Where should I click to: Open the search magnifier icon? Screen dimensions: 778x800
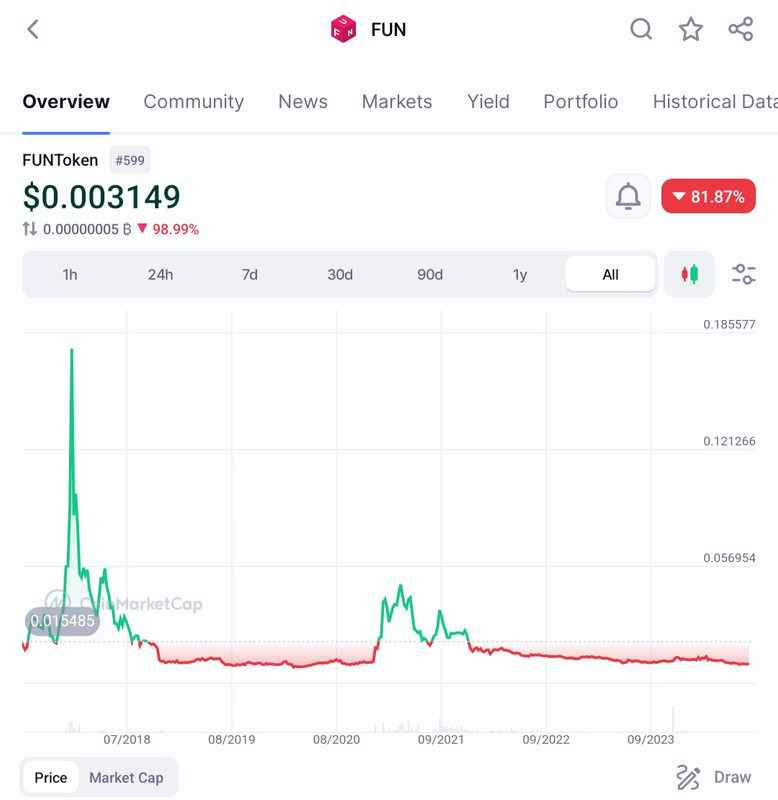(641, 29)
